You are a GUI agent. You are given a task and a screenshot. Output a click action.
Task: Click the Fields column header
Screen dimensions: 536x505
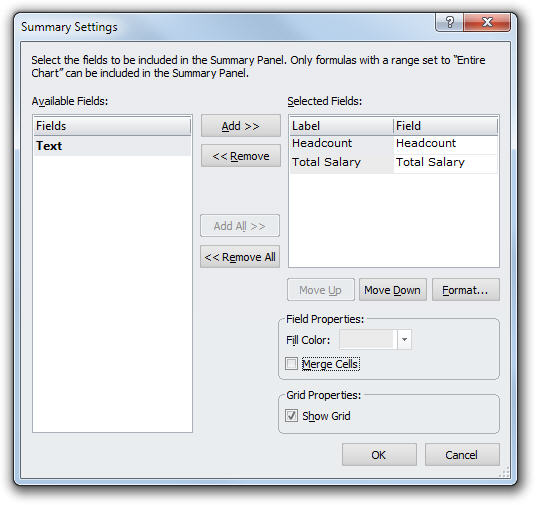pos(112,126)
